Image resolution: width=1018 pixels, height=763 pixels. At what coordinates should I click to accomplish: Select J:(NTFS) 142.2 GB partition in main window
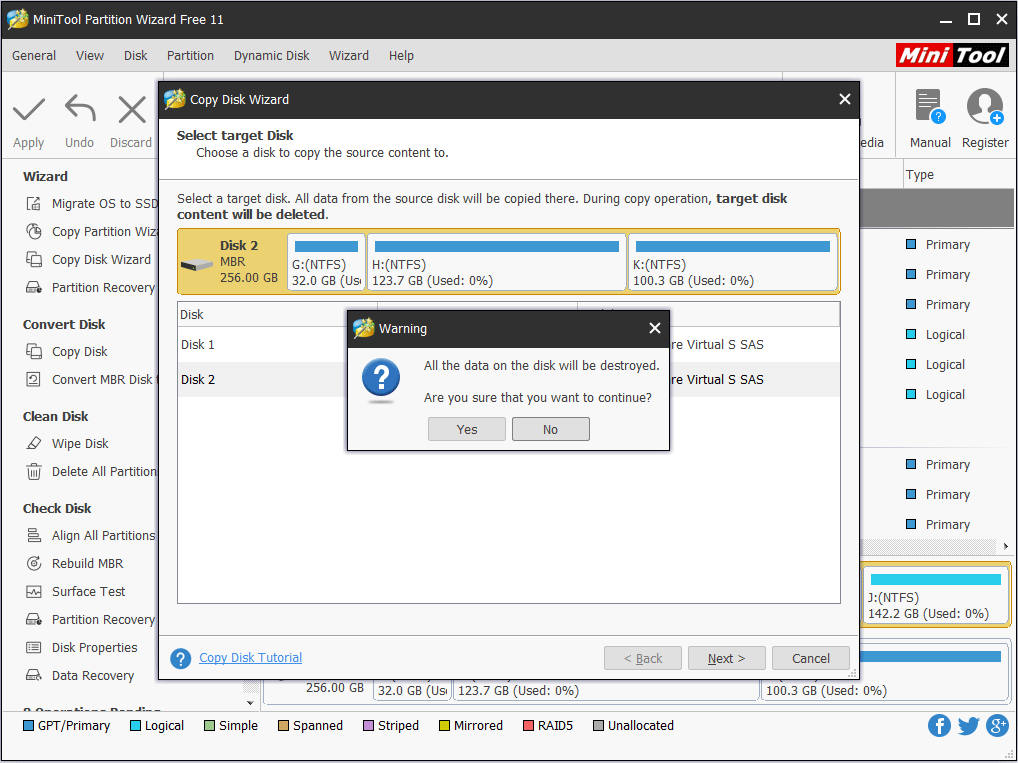point(935,595)
